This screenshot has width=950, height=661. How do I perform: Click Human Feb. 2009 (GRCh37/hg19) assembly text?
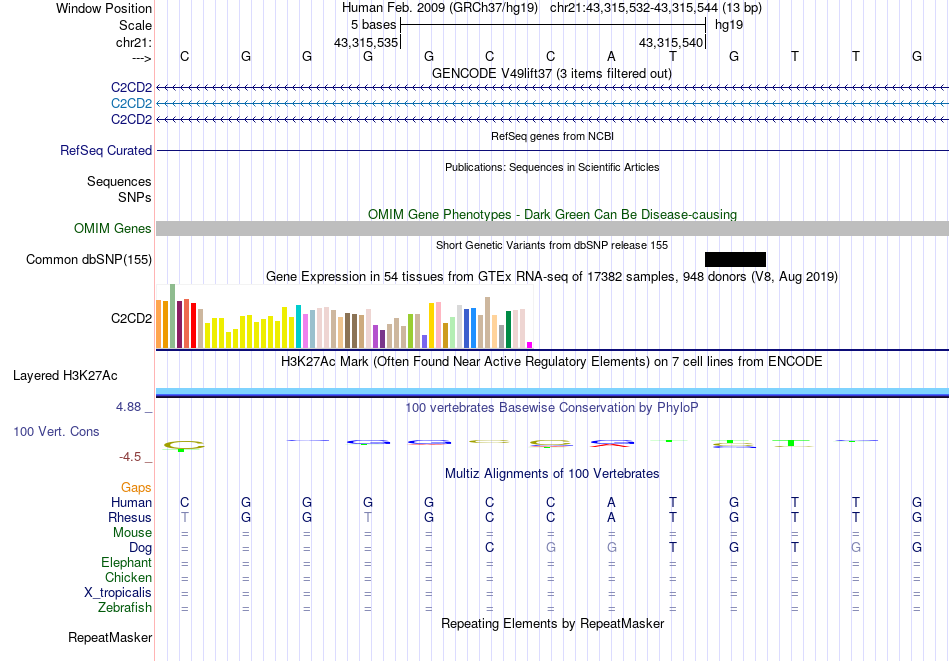[x=440, y=8]
